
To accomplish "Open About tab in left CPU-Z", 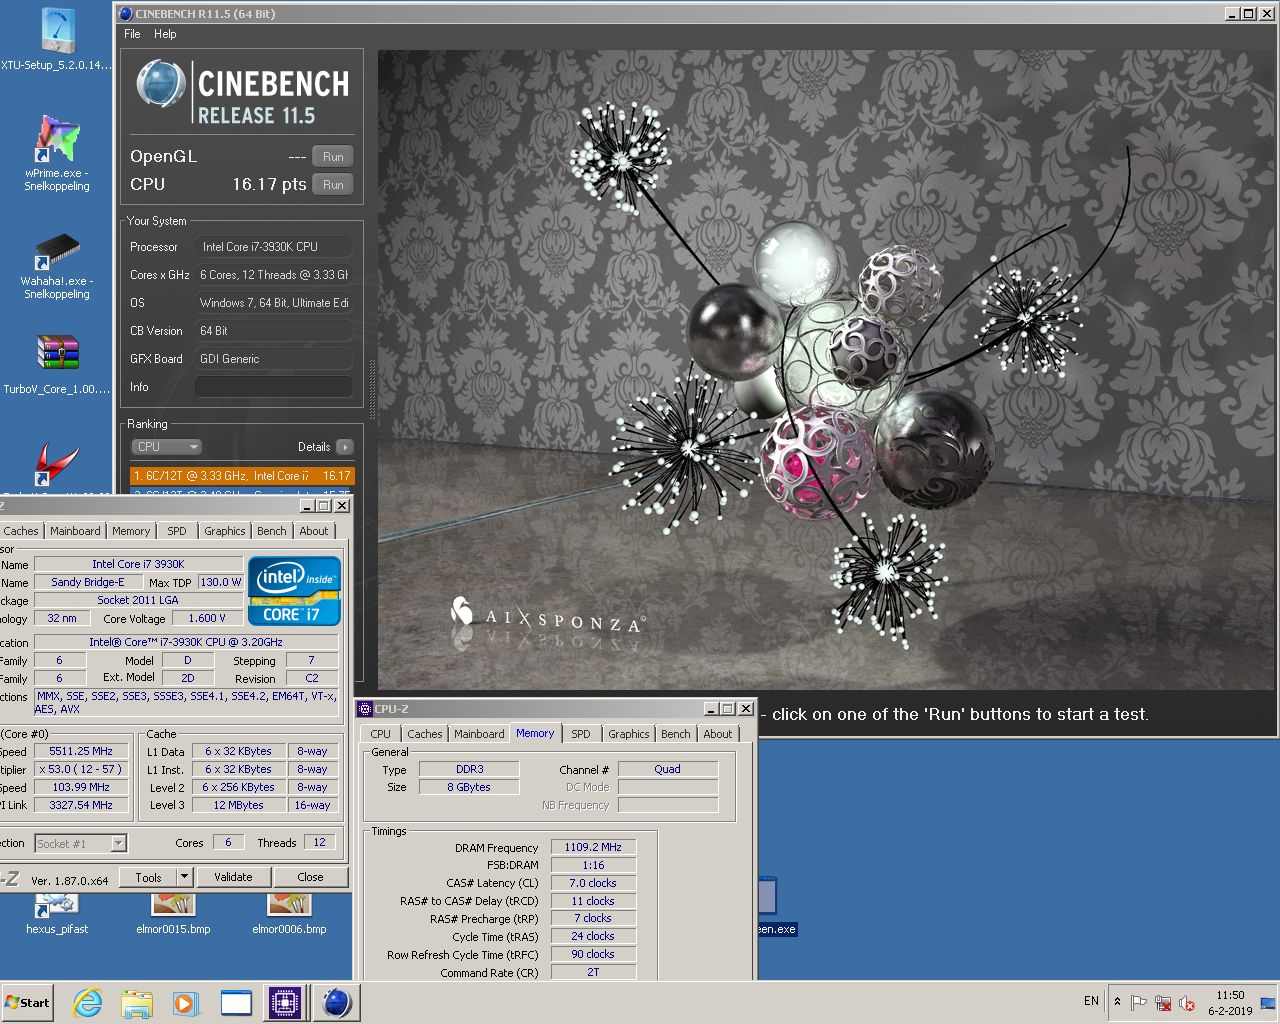I will (x=313, y=531).
